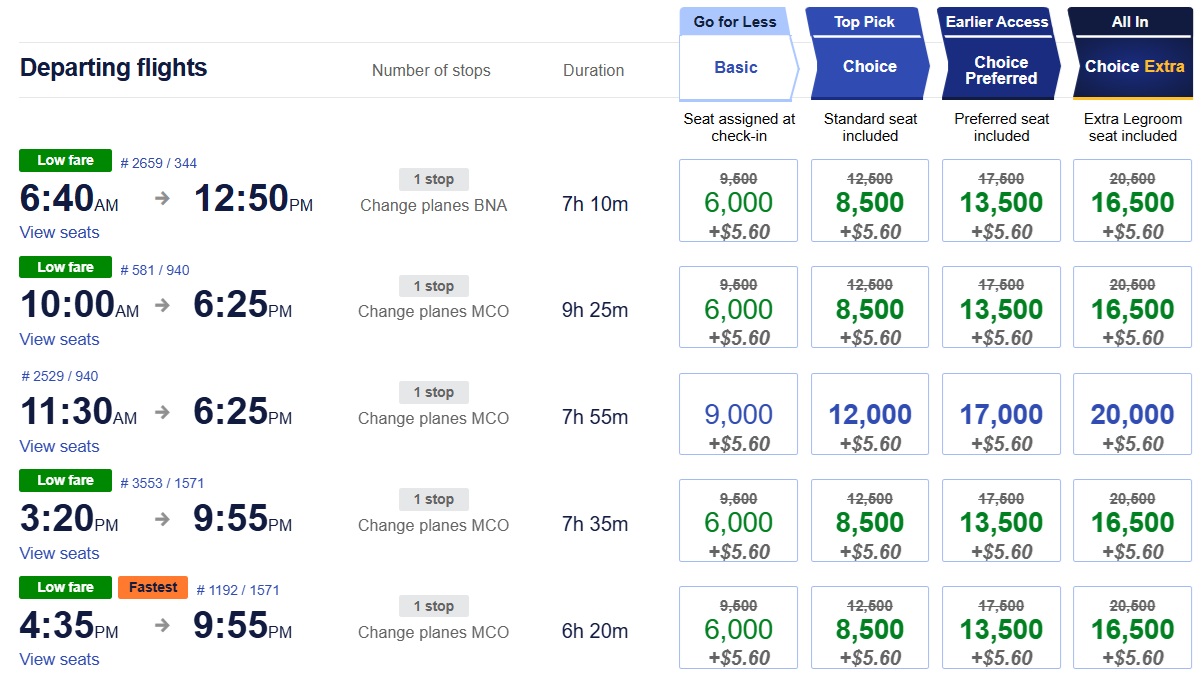
Task: Select the All In Choice Extra header
Action: pos(1130,48)
